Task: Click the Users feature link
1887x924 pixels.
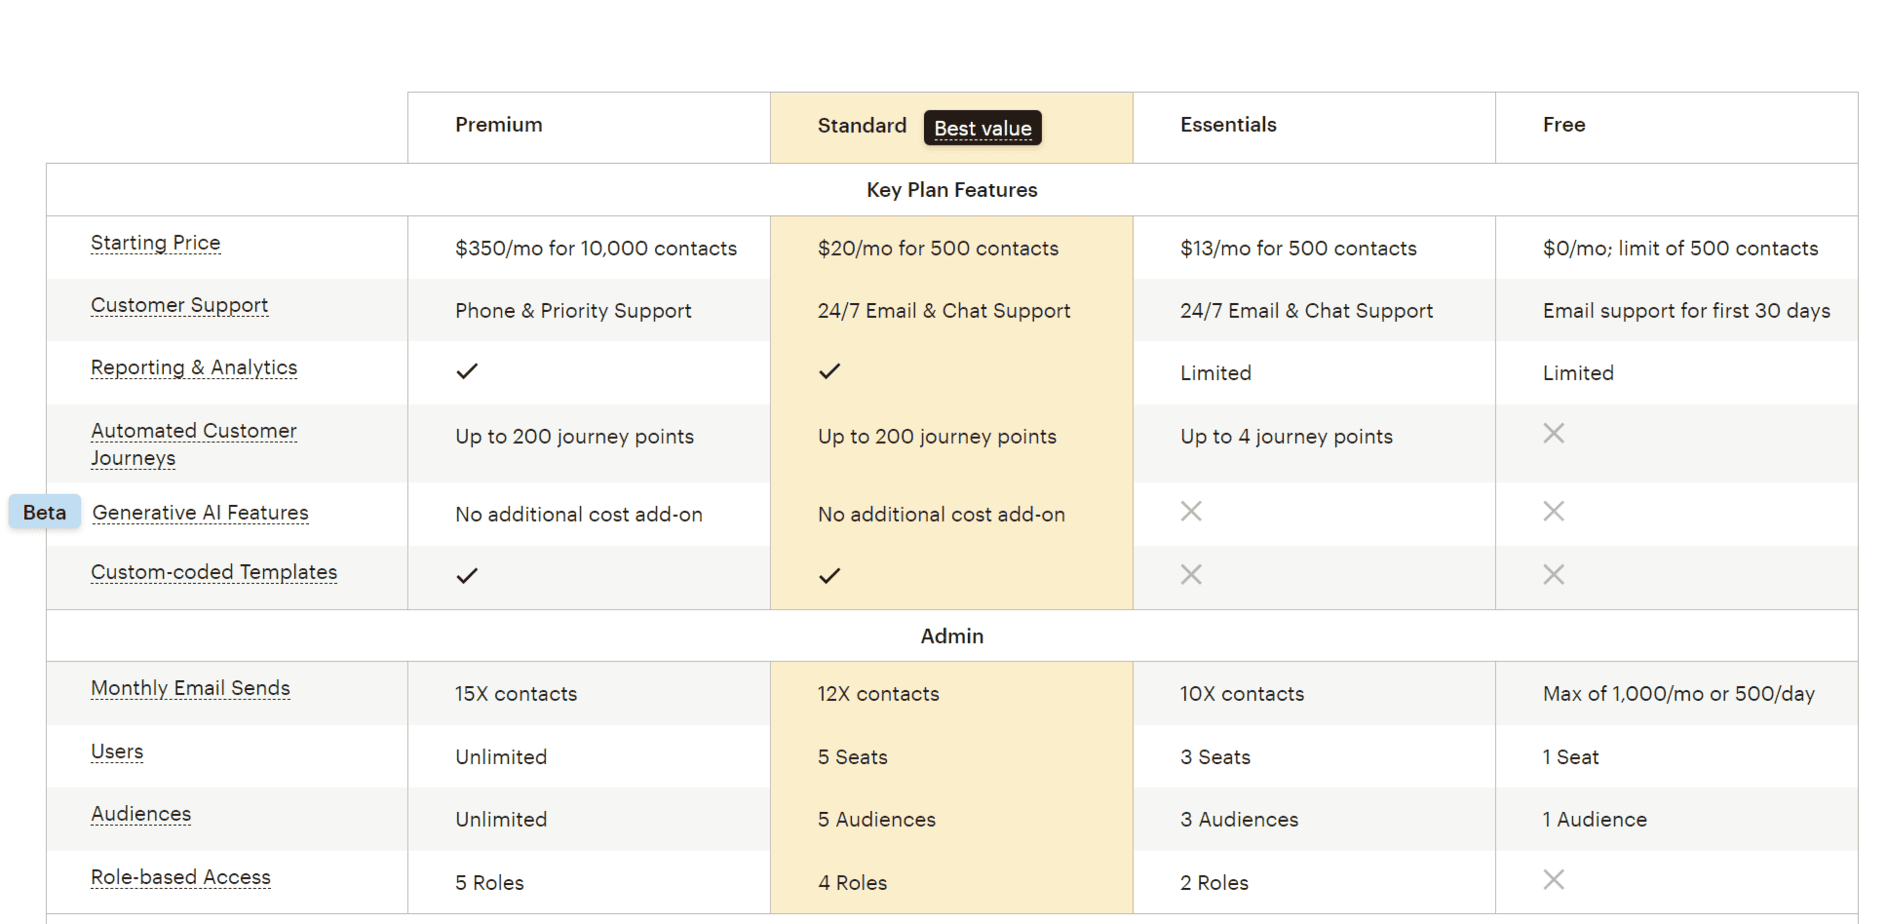Action: pos(117,751)
